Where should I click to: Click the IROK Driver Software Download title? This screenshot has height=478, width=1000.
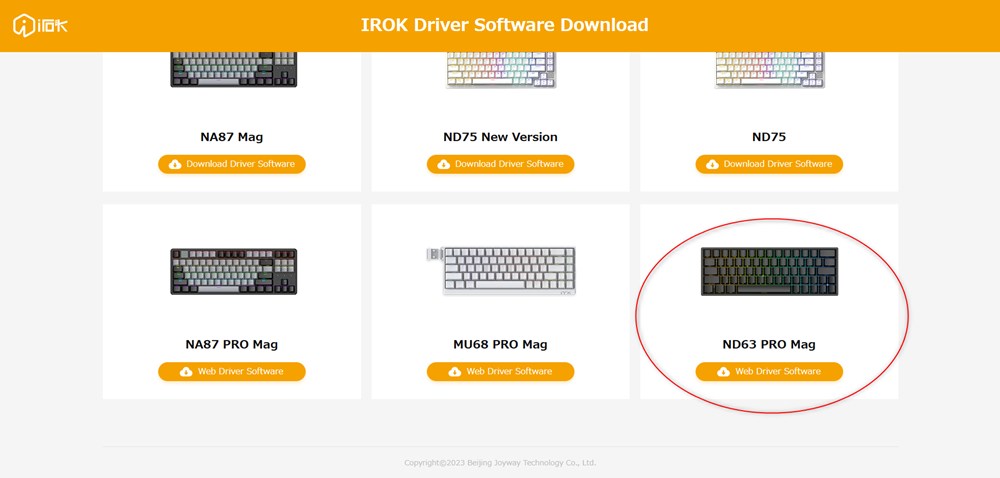click(x=504, y=25)
